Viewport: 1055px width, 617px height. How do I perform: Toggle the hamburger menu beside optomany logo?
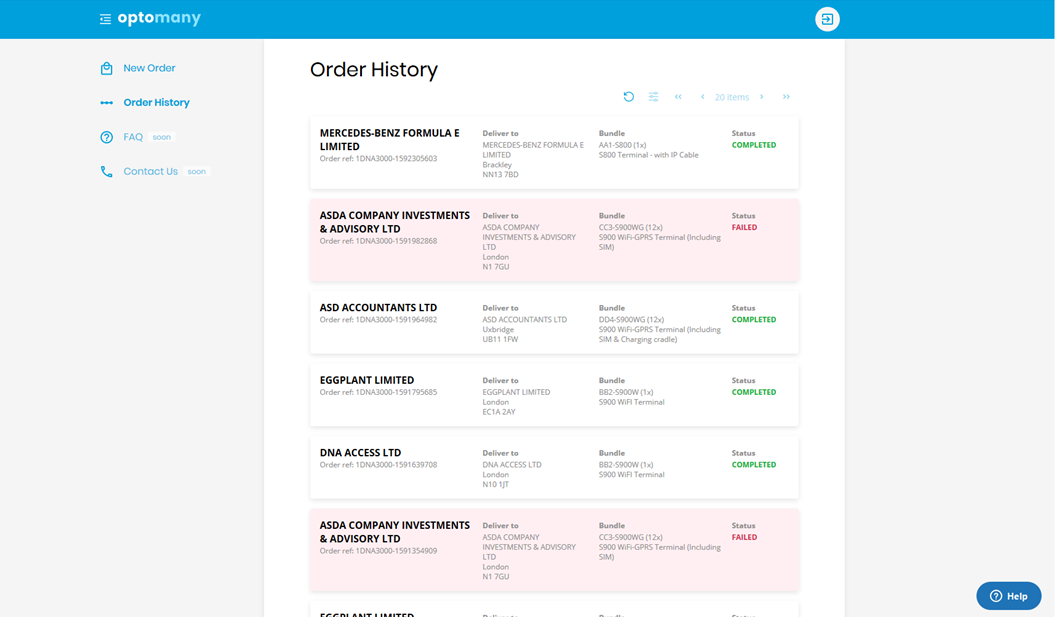coord(106,20)
